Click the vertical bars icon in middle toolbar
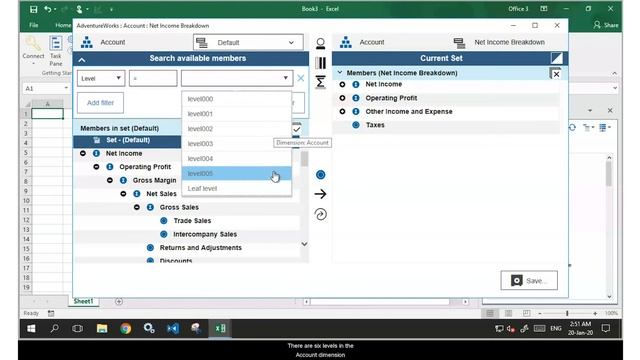 [320, 63]
